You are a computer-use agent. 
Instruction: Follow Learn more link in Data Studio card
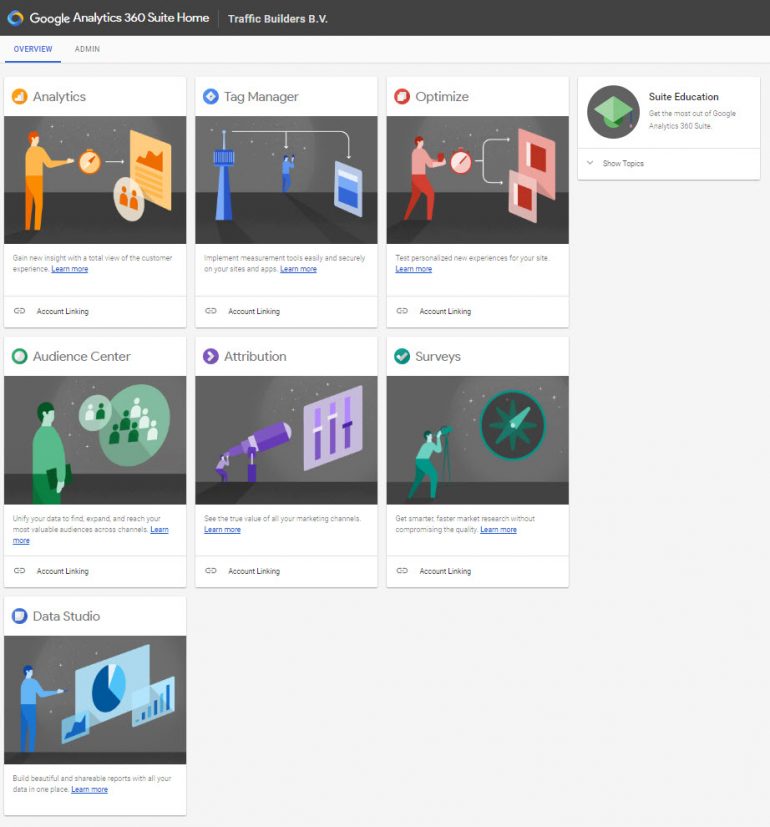point(90,790)
